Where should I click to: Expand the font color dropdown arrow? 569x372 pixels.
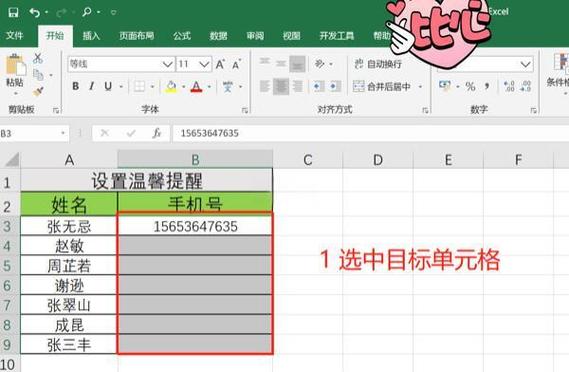tap(209, 86)
